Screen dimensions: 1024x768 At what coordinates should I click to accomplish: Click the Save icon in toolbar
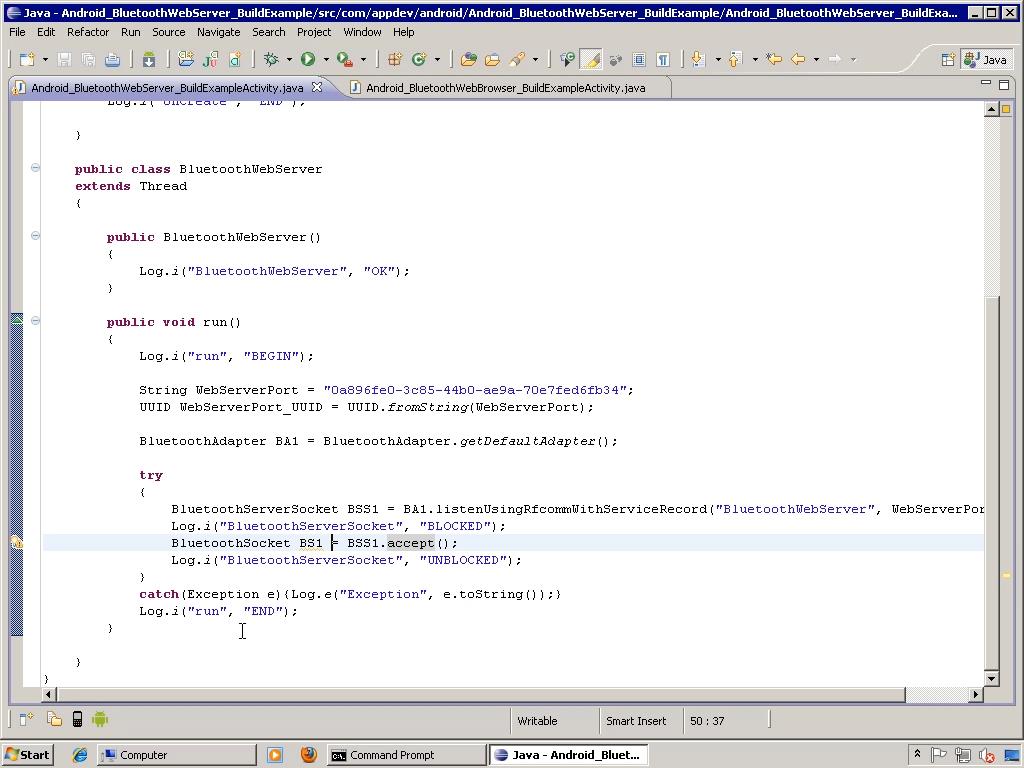click(64, 59)
